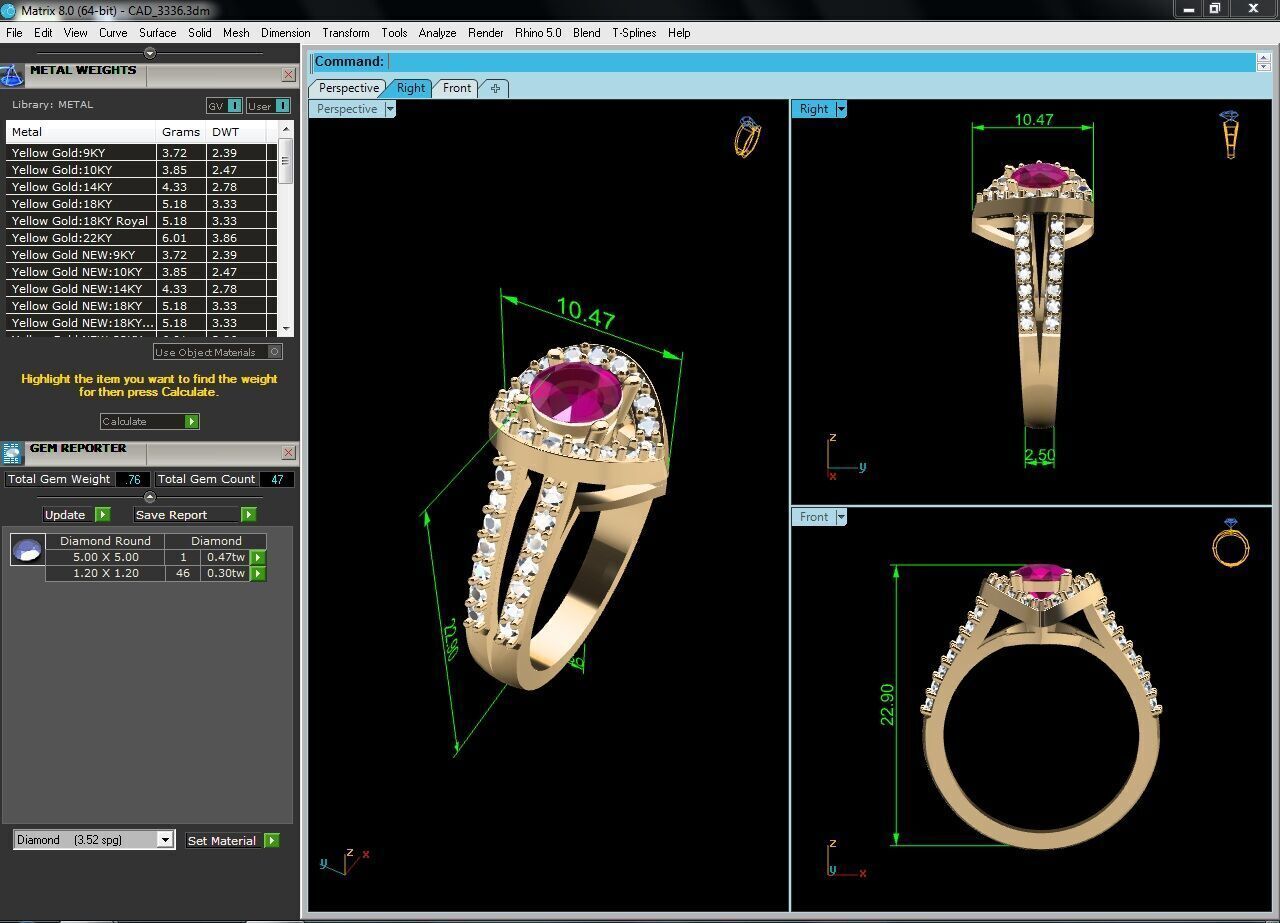Open the Perspective viewport title dropdown
Screen dimensions: 1280x923
390,109
